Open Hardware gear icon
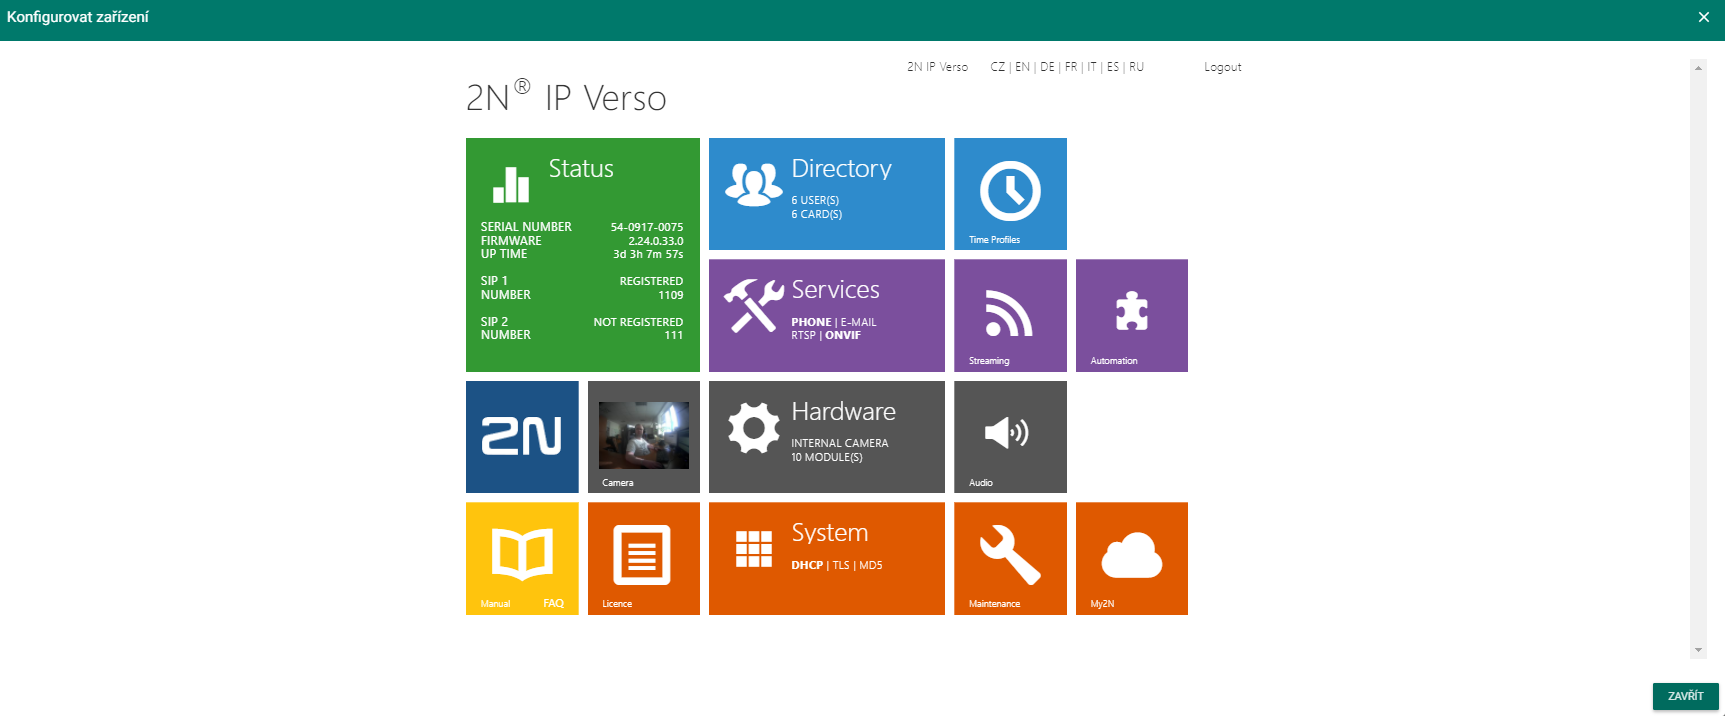 click(x=754, y=428)
